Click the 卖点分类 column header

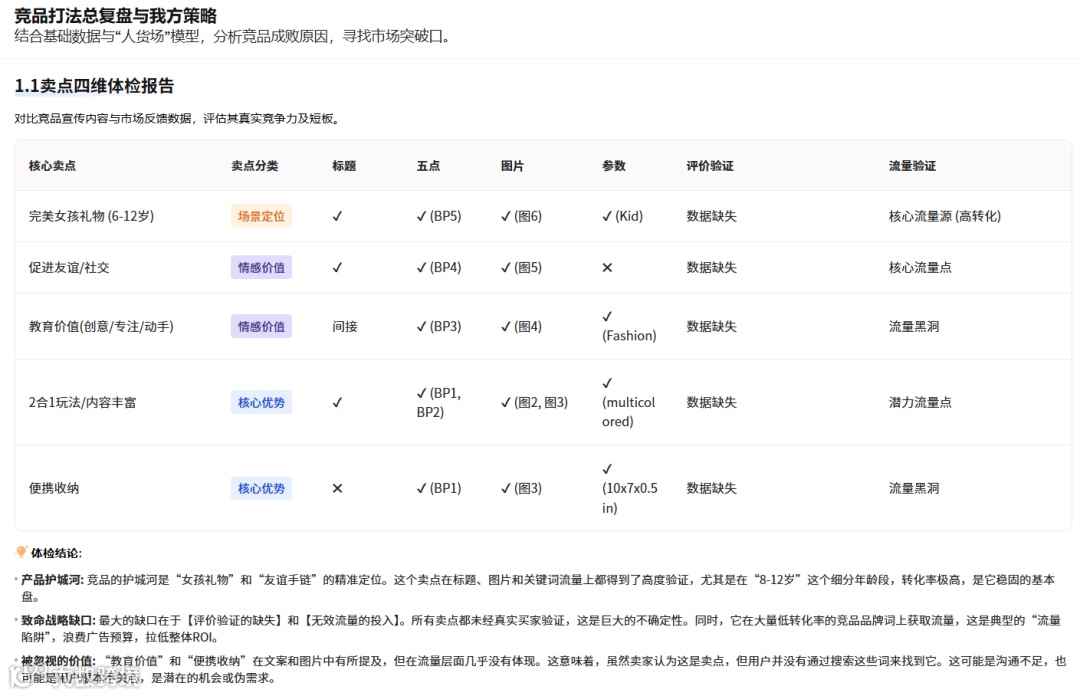pos(255,165)
